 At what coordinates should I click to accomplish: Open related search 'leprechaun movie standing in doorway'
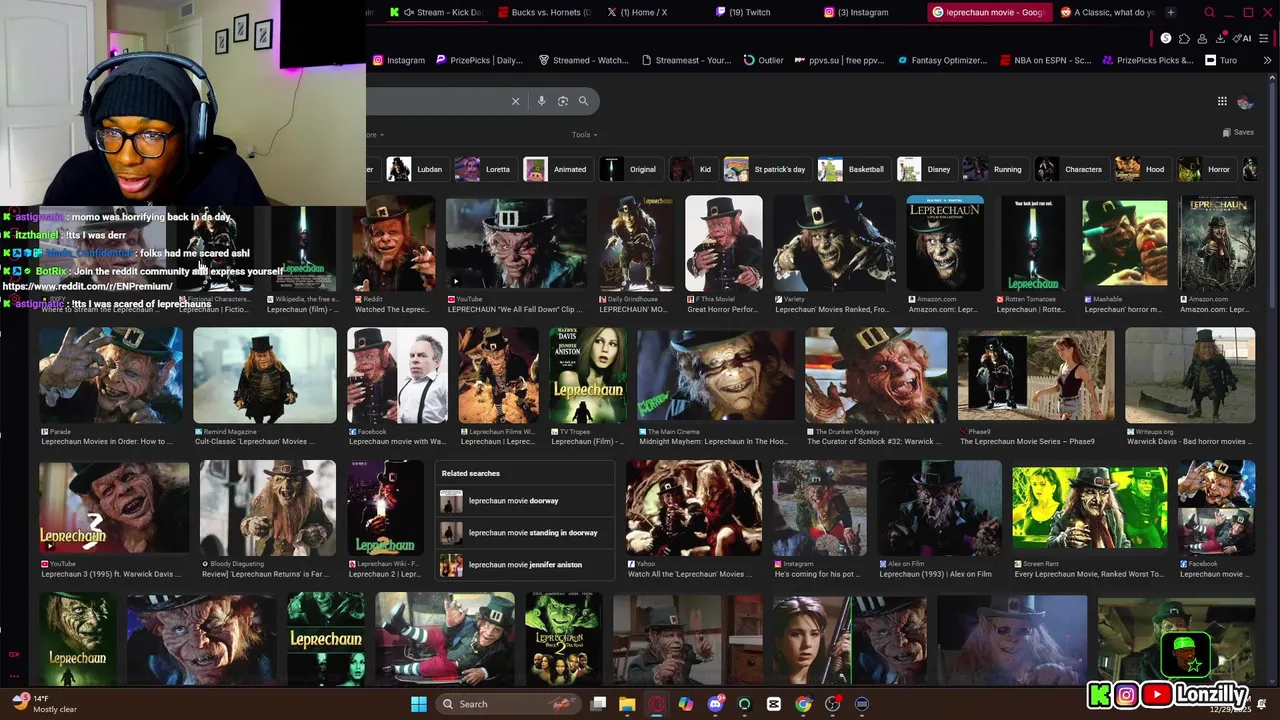525,533
